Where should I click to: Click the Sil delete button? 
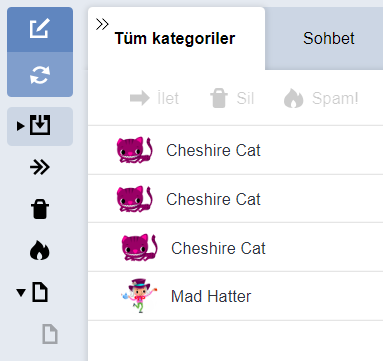[x=232, y=98]
